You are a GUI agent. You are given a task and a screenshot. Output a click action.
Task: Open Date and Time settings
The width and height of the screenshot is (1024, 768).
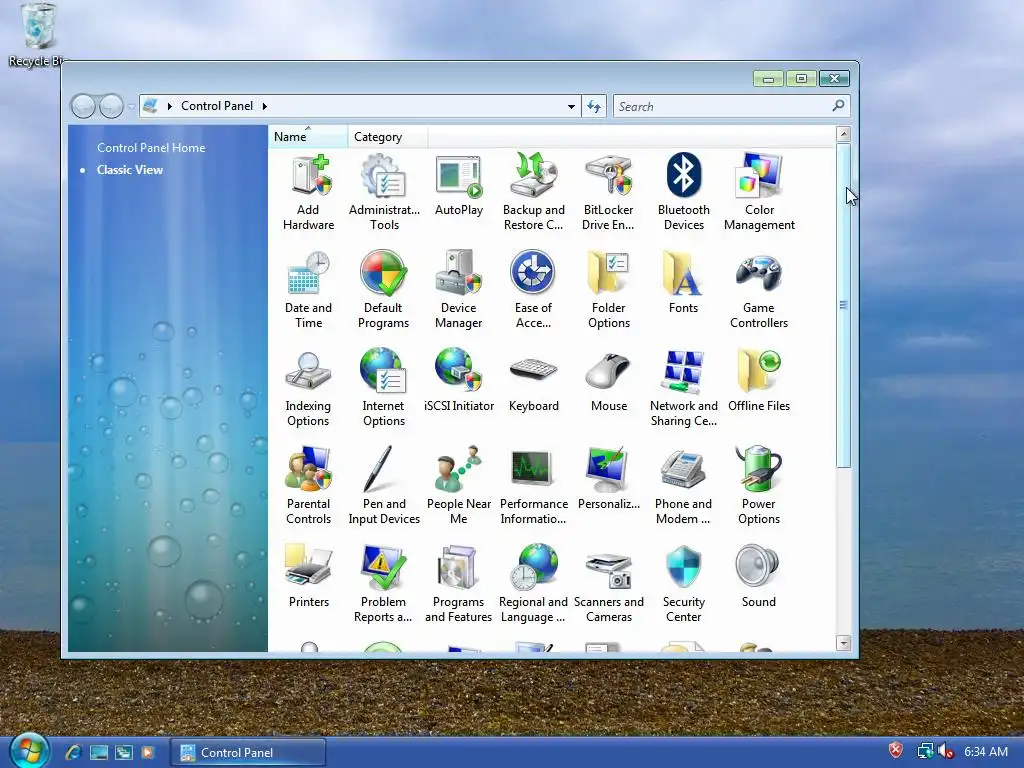308,290
